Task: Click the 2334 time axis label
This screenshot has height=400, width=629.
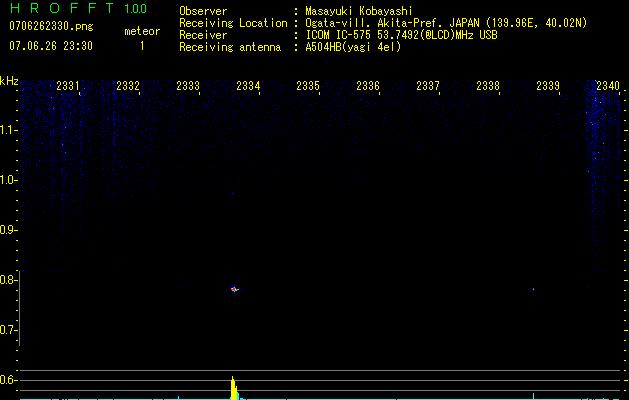Action: (248, 86)
